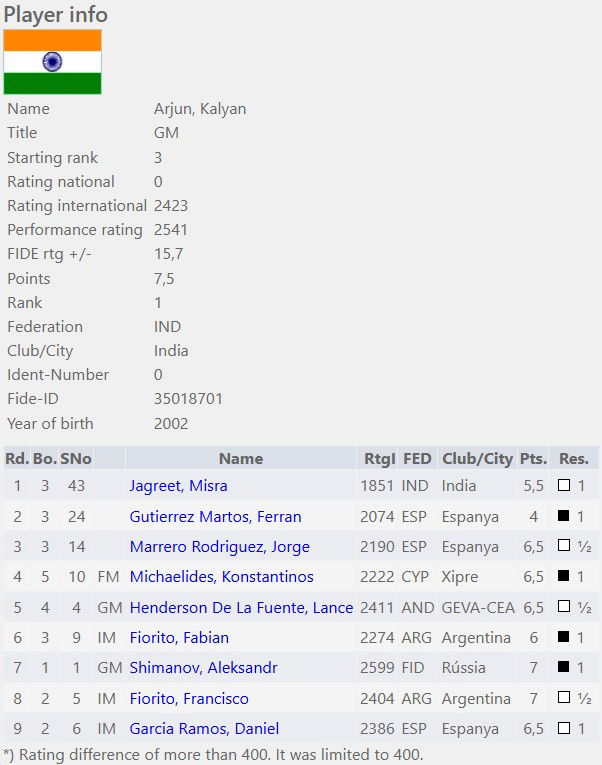Open Jagreet, Misra player link
Viewport: 602px width, 765px height.
(178, 486)
